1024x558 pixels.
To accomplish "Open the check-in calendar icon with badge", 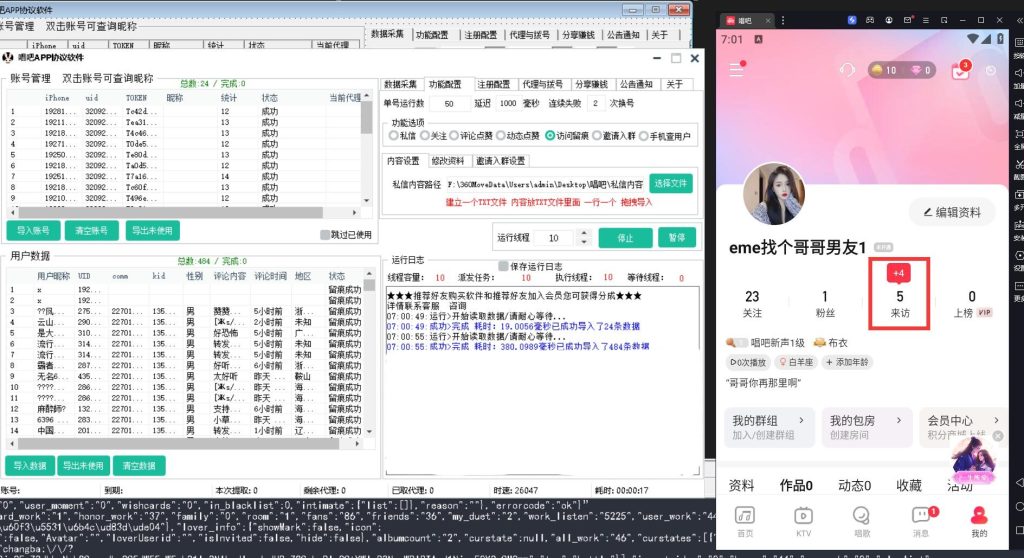I will pos(960,70).
